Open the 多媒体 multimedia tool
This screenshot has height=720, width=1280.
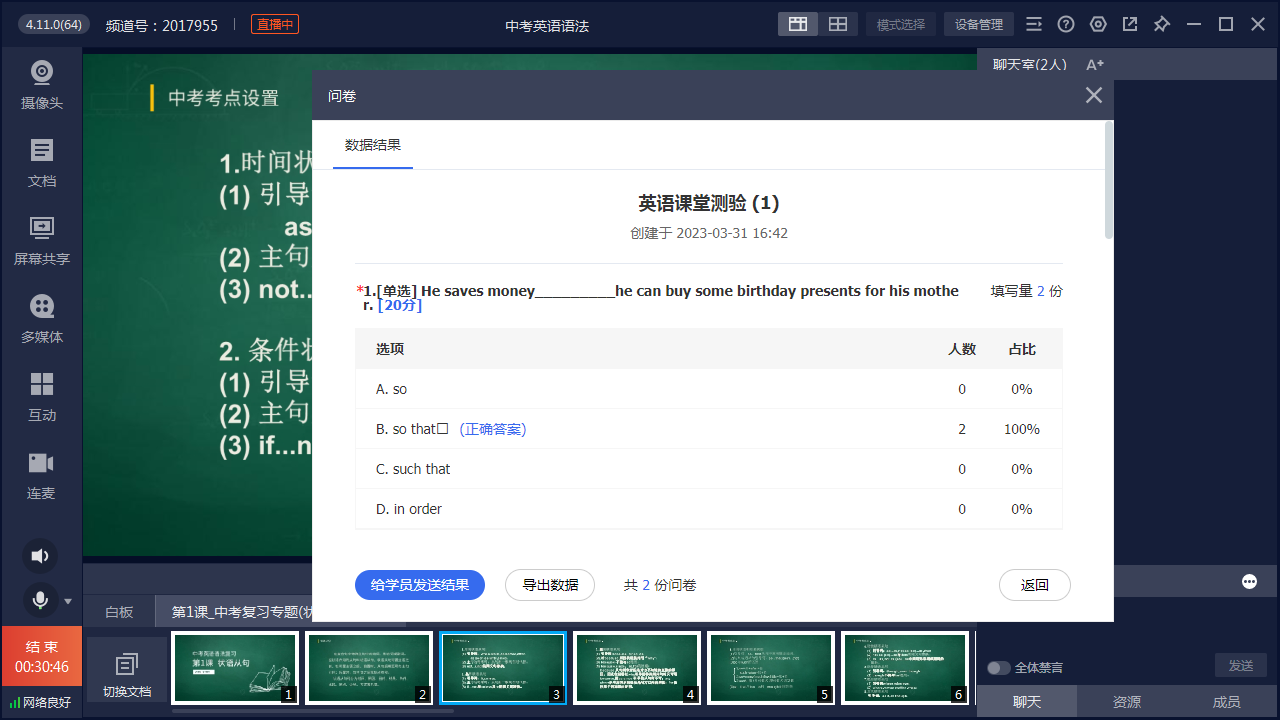point(41,318)
